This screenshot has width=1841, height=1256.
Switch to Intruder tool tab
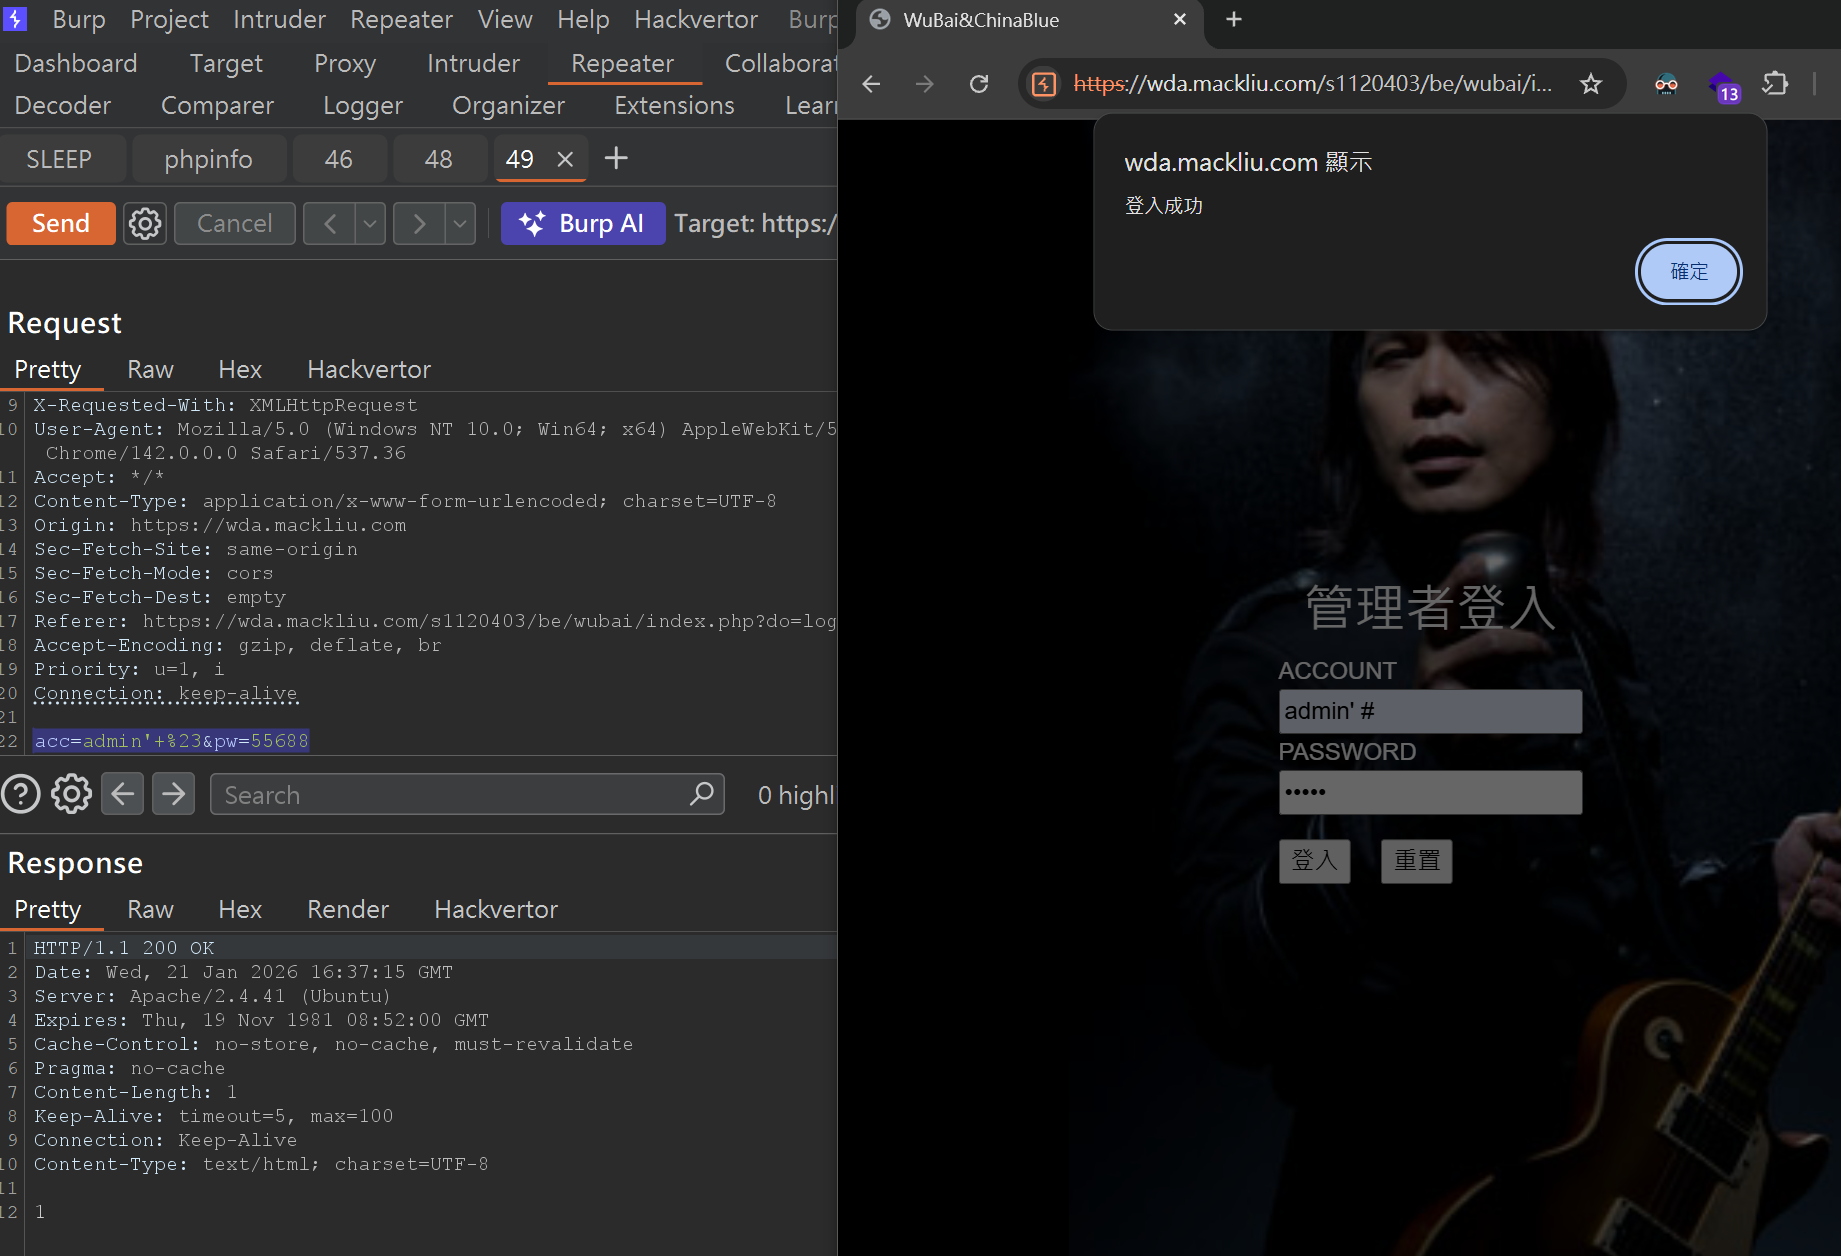tap(473, 63)
